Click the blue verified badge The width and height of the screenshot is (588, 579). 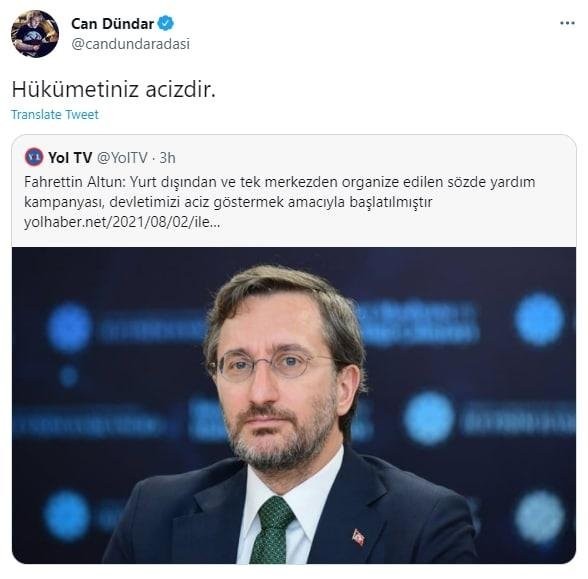[165, 24]
